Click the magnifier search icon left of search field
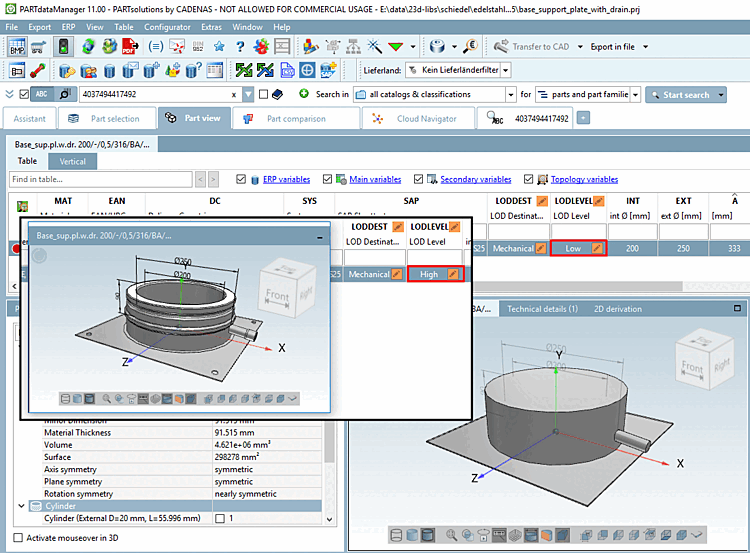This screenshot has width=750, height=553. (x=63, y=94)
